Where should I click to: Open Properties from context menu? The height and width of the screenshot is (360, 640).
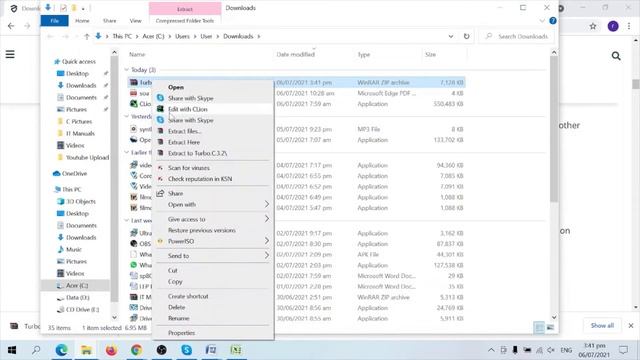click(x=181, y=333)
